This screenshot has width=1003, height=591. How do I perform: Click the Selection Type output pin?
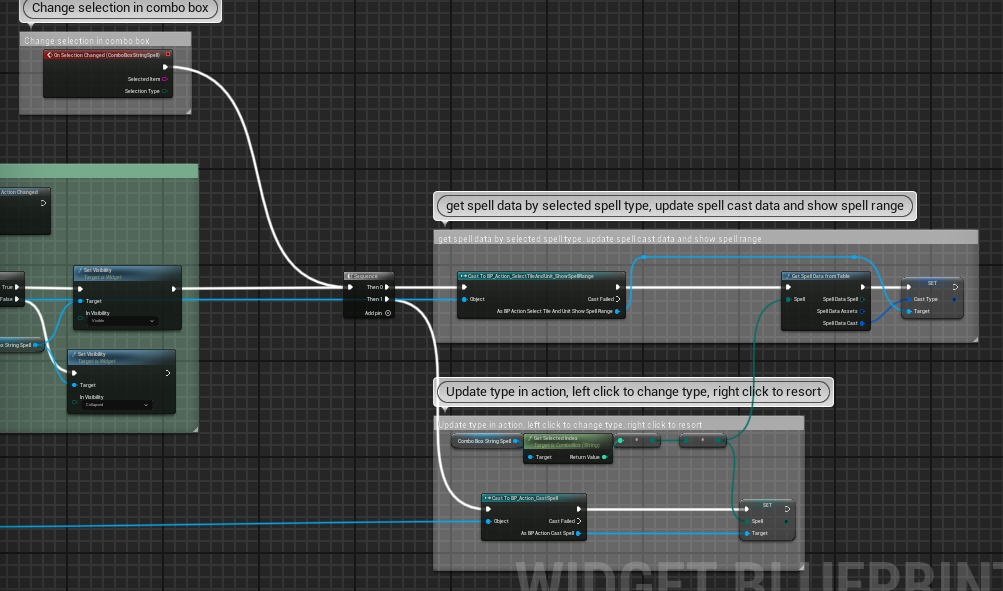click(164, 91)
